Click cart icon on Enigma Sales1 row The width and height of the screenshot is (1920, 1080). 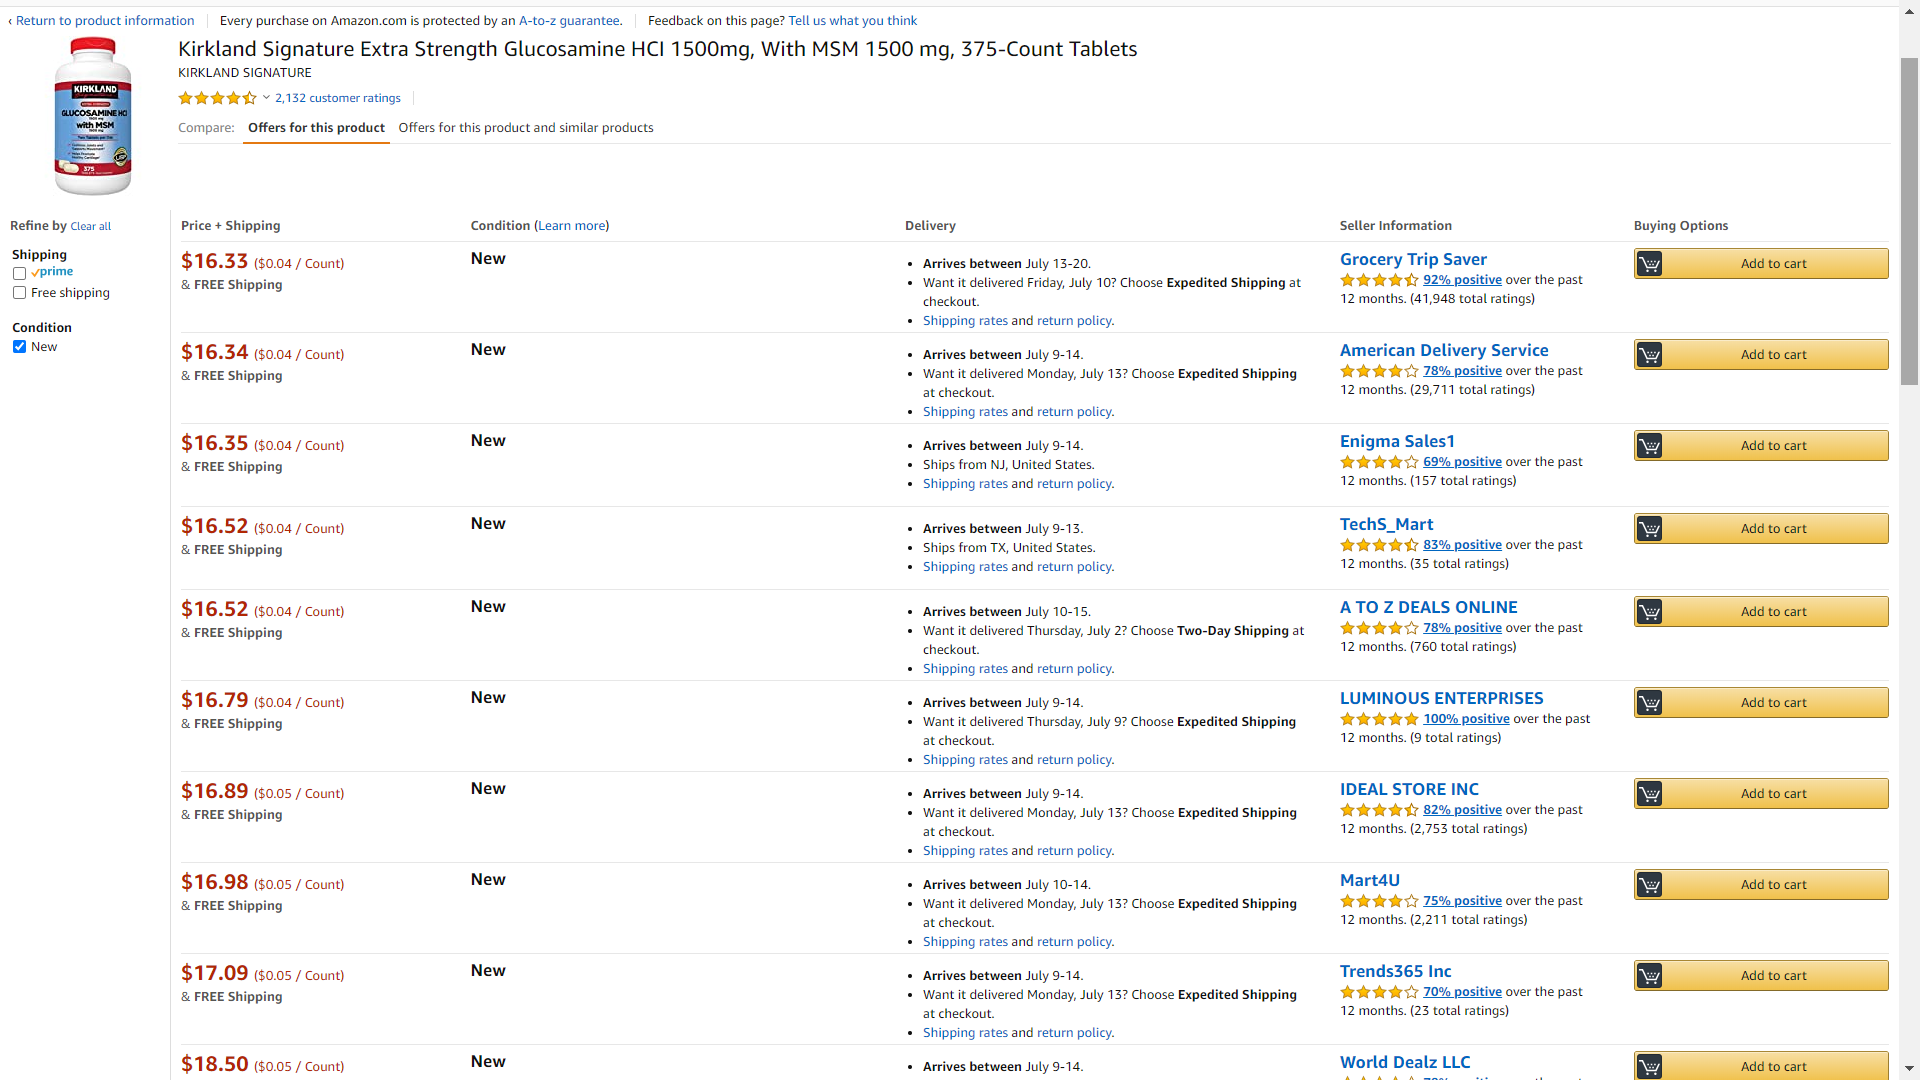point(1650,446)
